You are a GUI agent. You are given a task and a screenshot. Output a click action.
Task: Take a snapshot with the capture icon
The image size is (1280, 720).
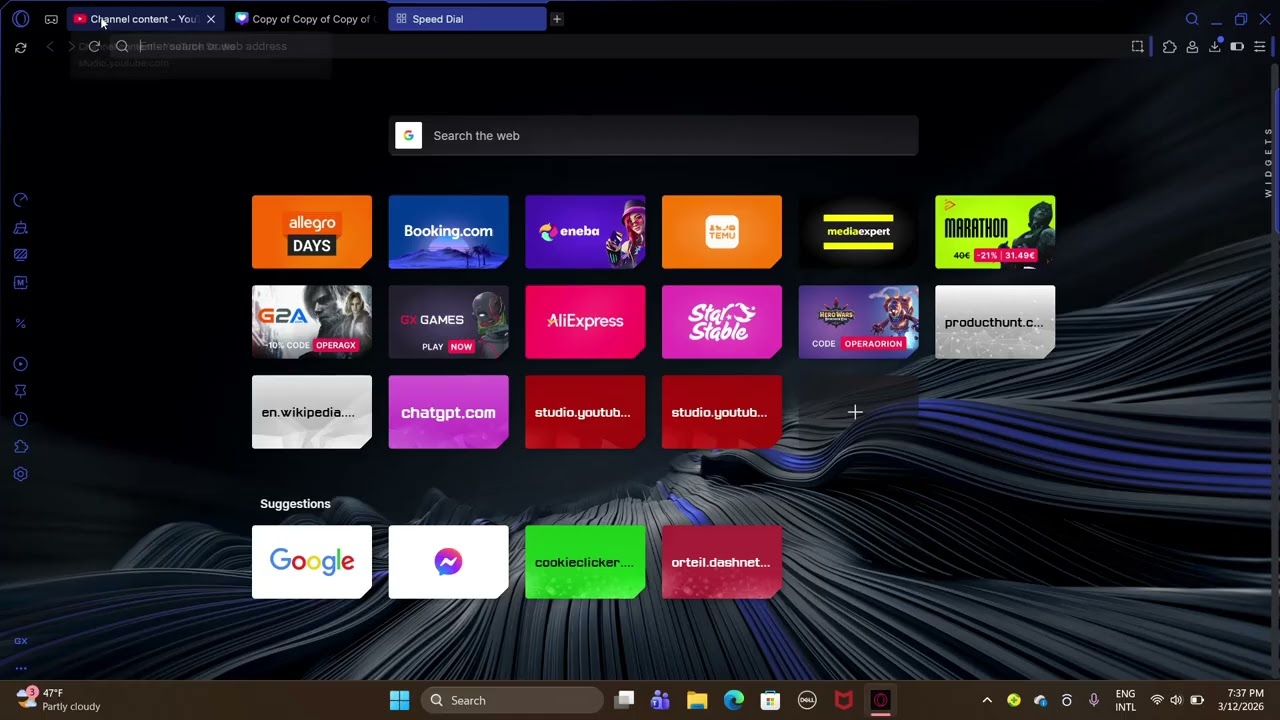point(1137,46)
